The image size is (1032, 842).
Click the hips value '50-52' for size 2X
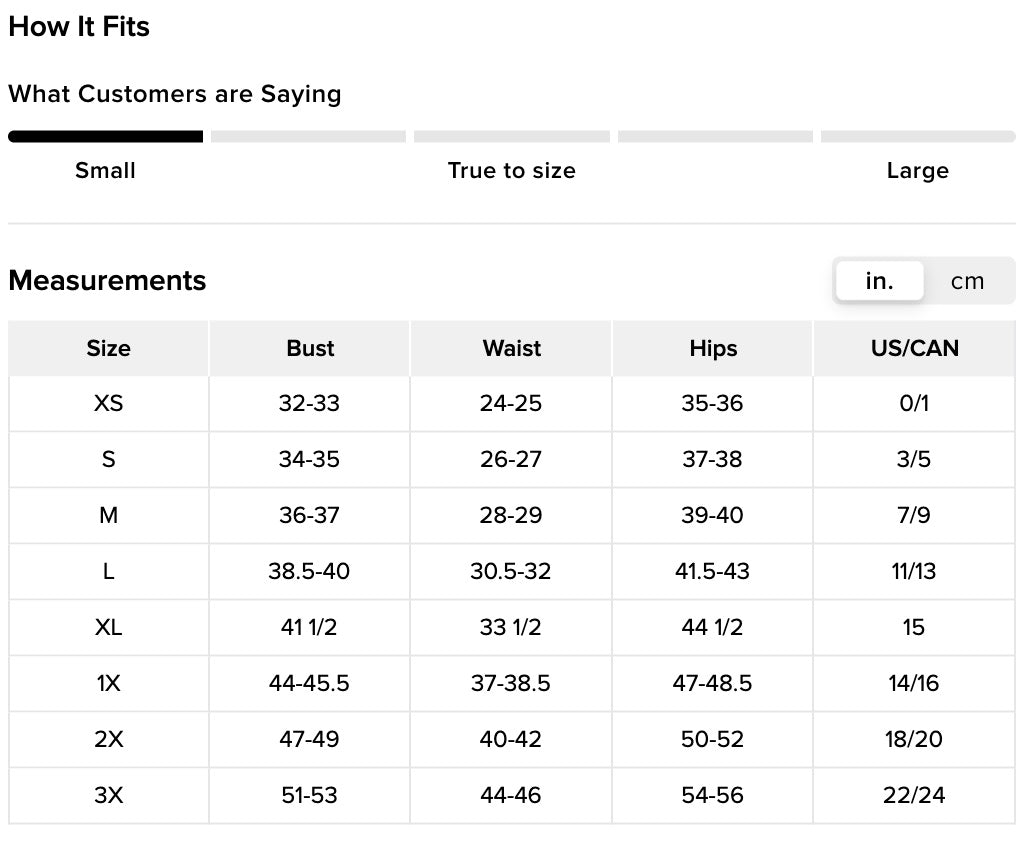pyautogui.click(x=713, y=740)
